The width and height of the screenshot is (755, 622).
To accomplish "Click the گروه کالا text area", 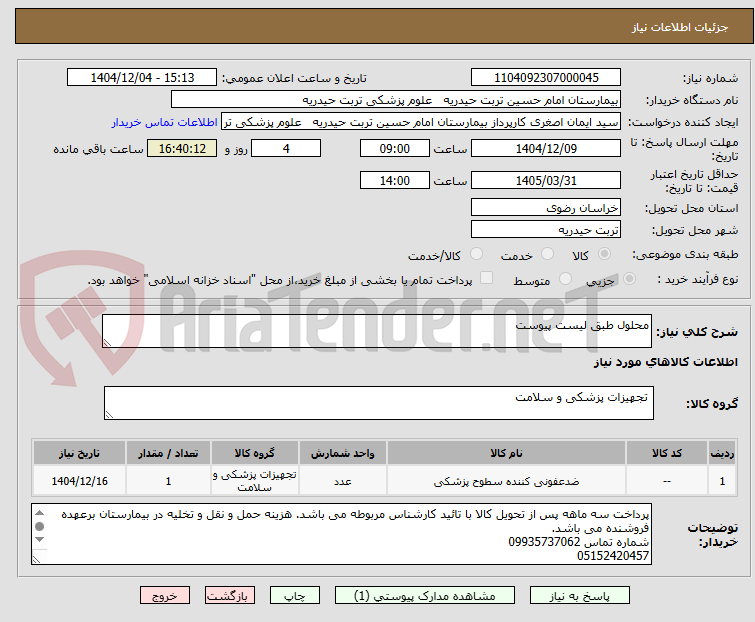I will coord(378,403).
